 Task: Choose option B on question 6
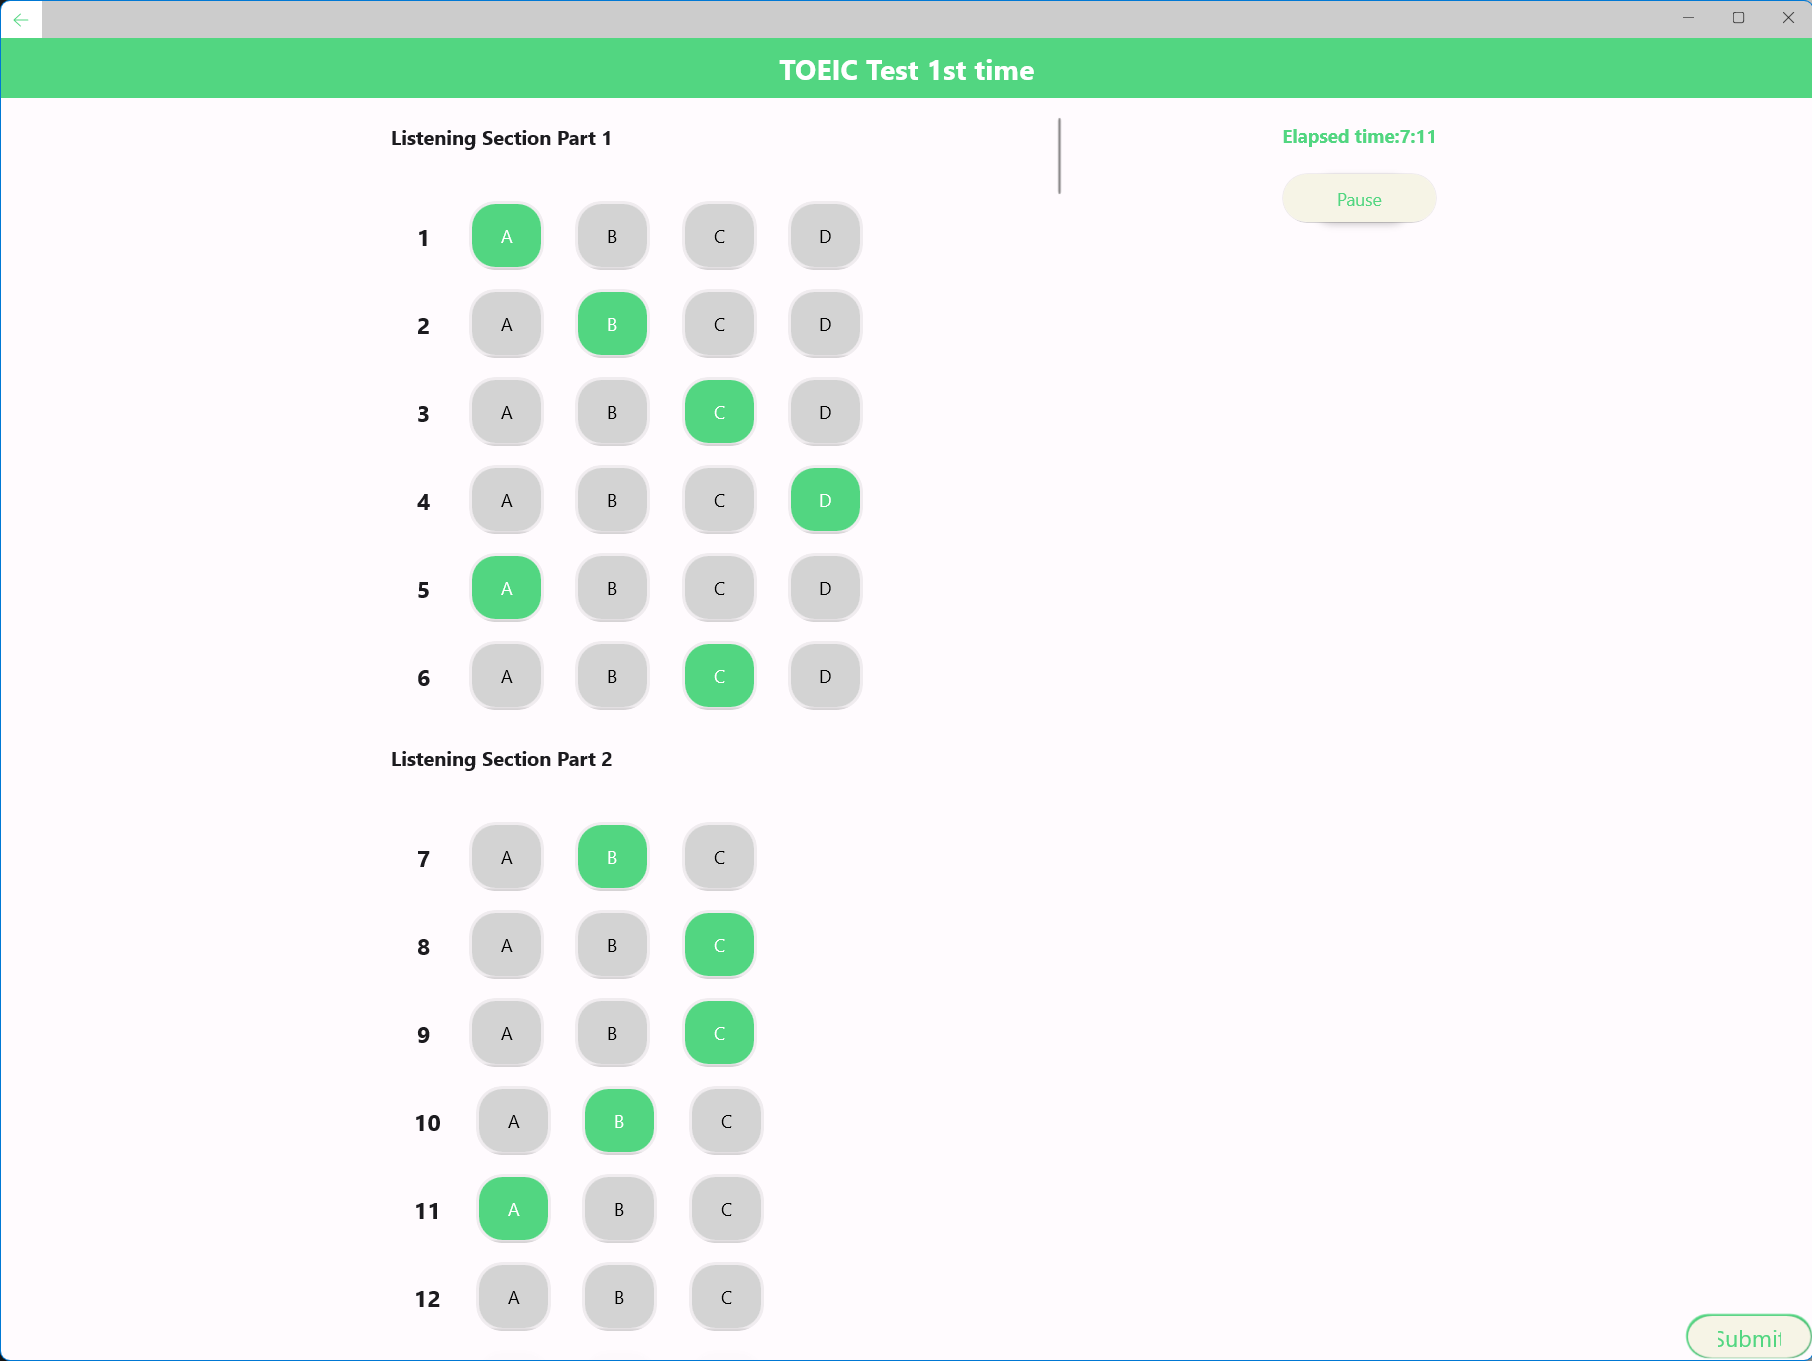(612, 677)
